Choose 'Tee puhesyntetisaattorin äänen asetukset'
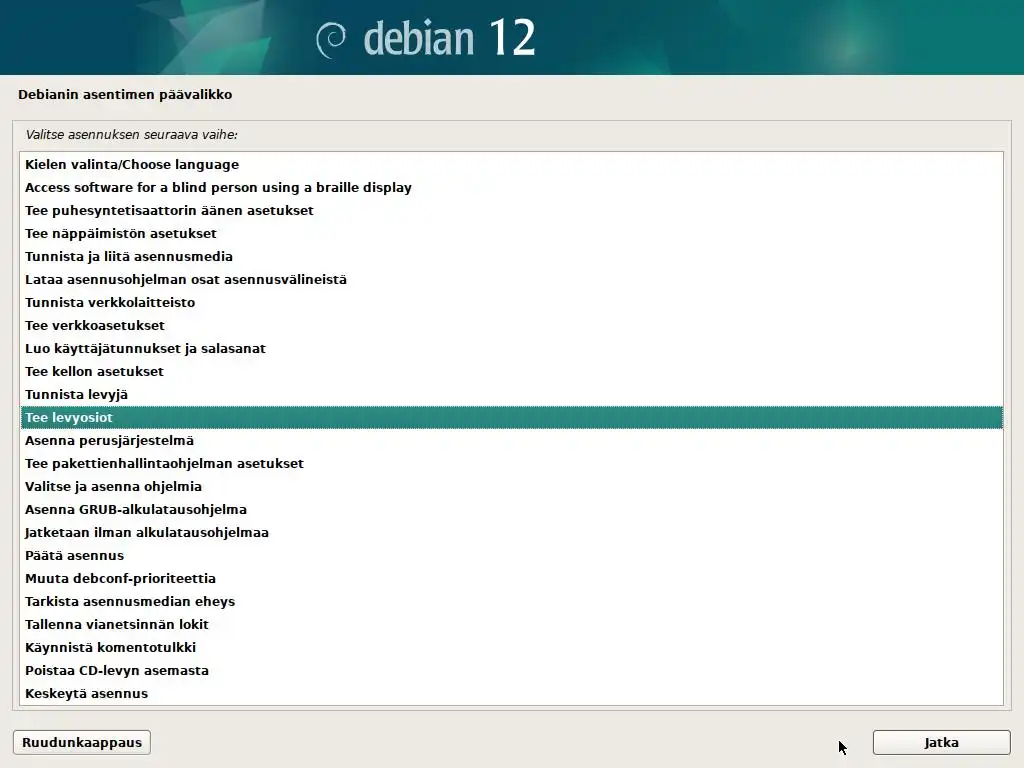 512,210
